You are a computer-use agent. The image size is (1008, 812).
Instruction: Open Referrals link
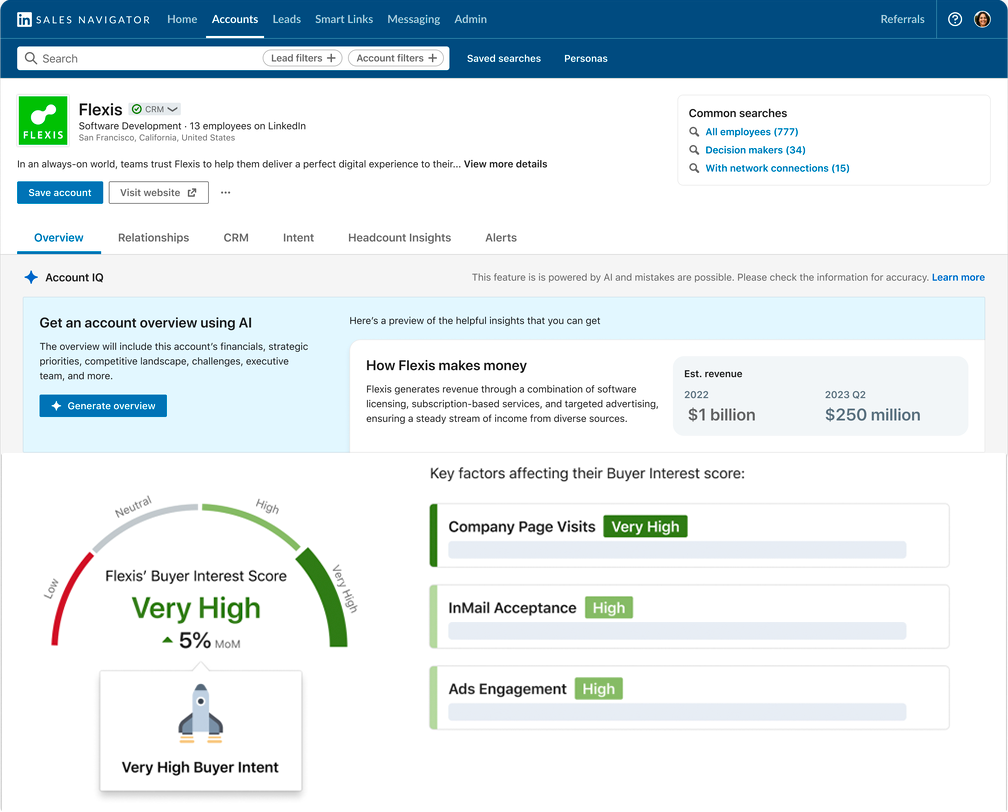point(902,19)
